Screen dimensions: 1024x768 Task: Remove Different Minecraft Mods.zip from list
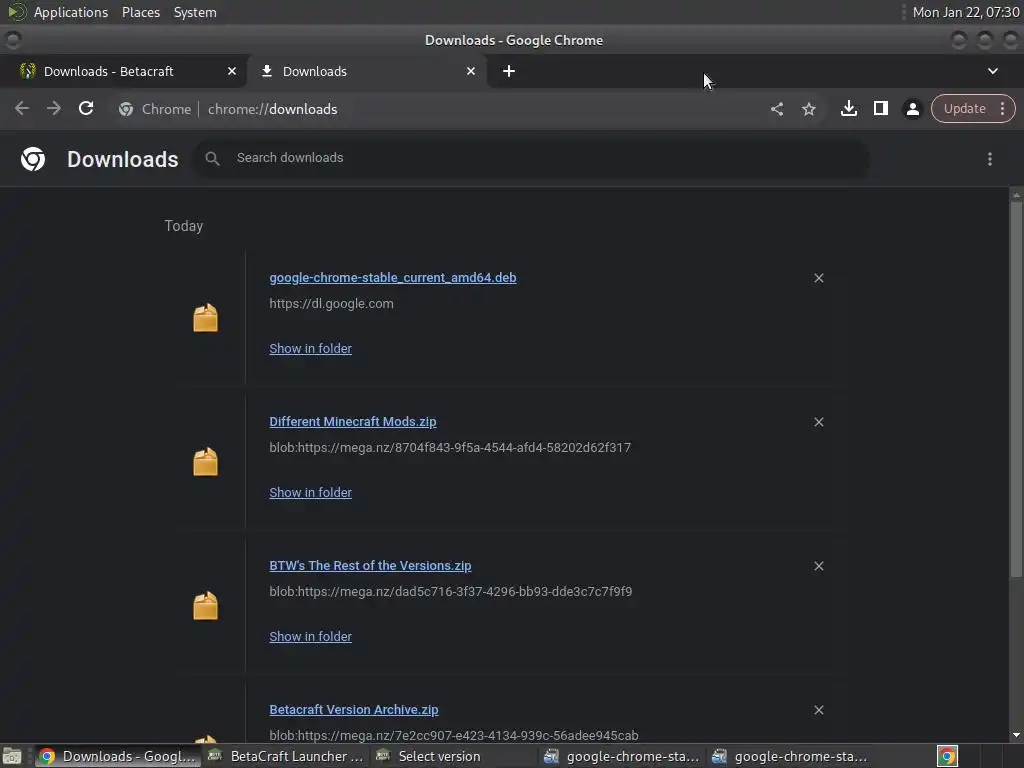pos(818,422)
